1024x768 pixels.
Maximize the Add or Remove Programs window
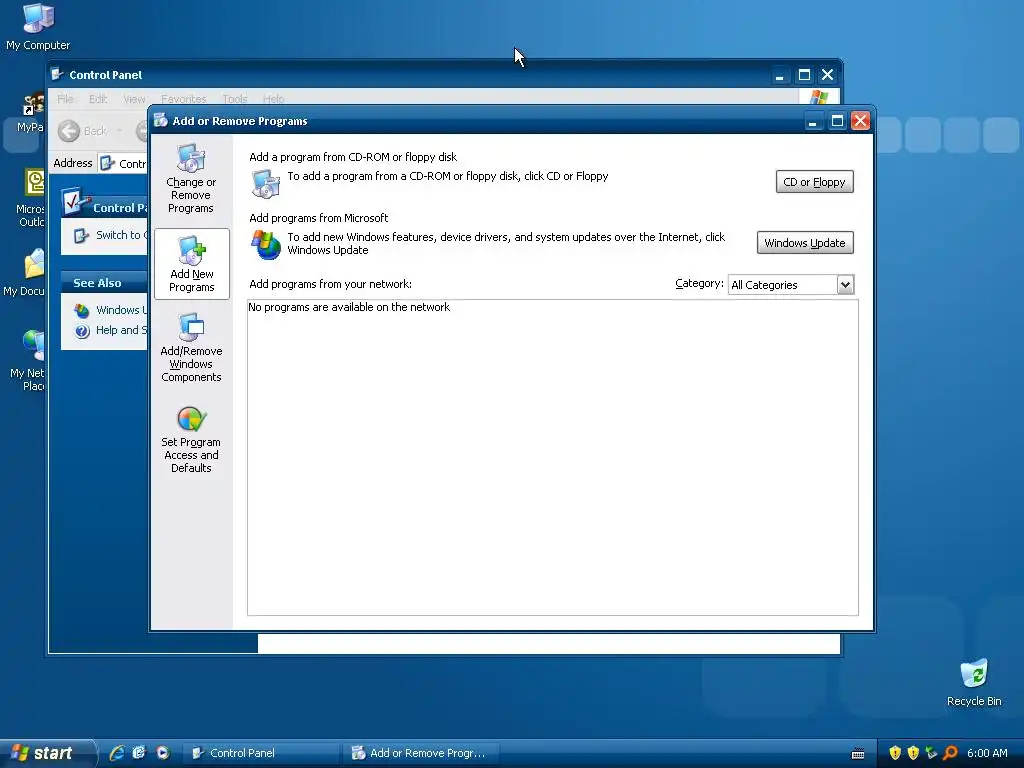coord(837,121)
